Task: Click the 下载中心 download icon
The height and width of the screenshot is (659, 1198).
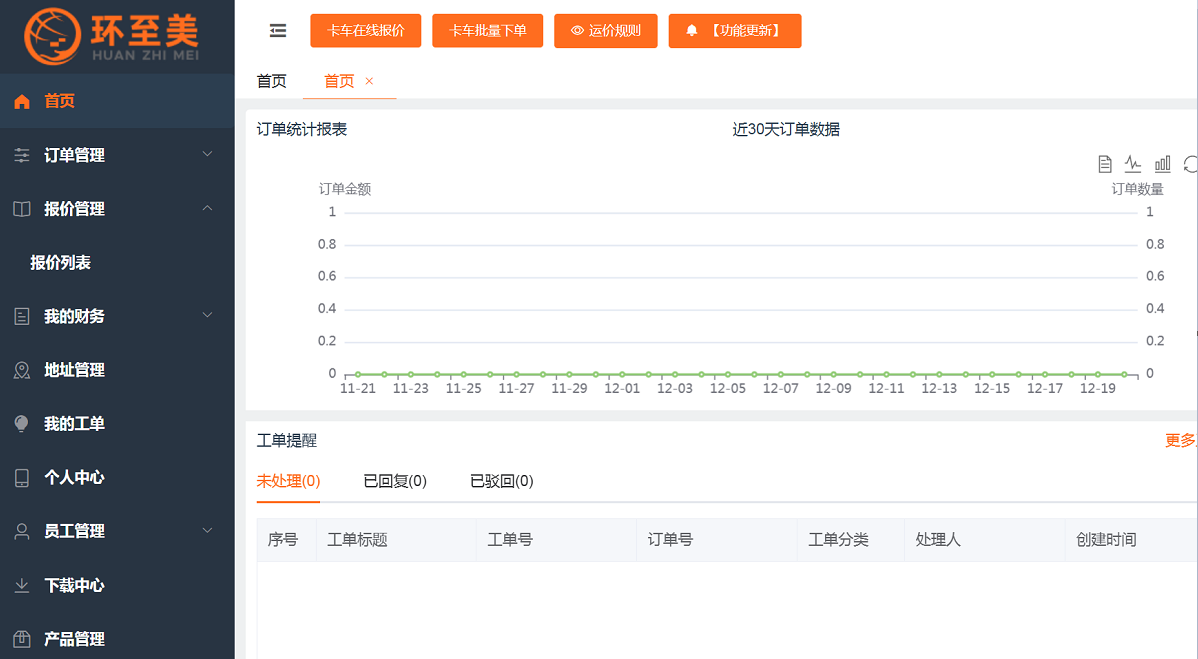Action: (22, 585)
